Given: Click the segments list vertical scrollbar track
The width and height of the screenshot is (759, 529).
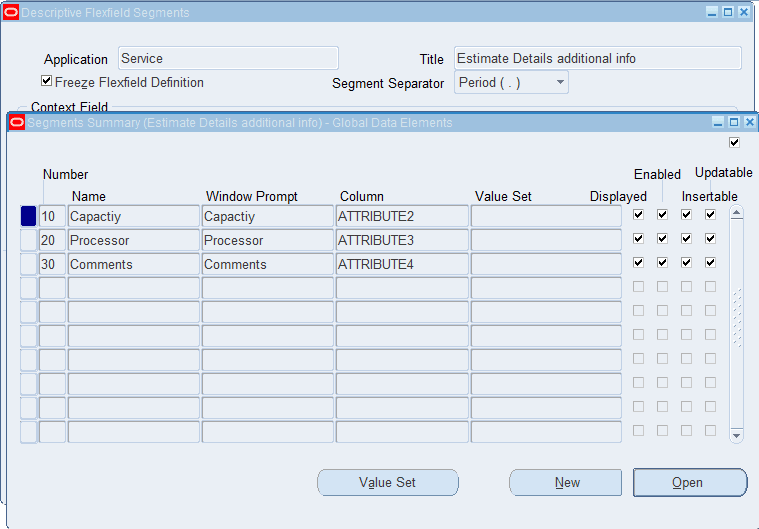Looking at the screenshot, I should (737, 320).
